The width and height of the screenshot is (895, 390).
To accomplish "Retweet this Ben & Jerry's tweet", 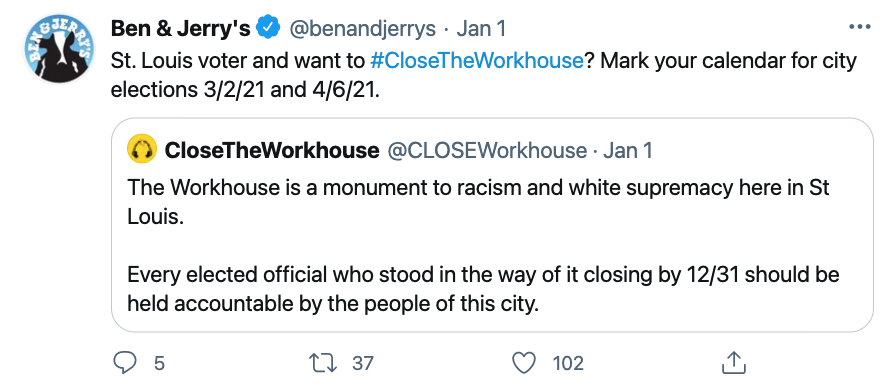I will (322, 363).
